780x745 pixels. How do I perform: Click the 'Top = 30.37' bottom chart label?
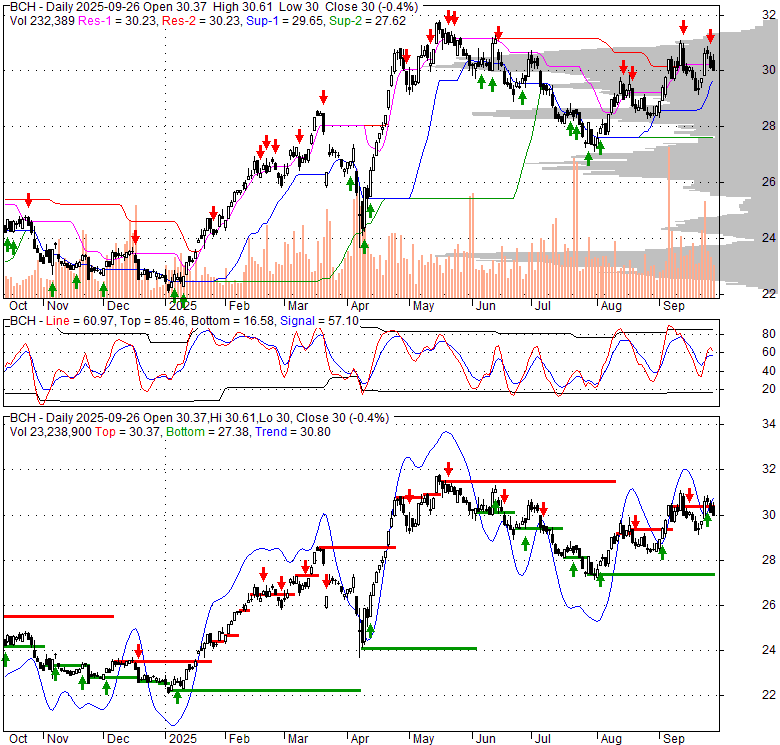[127, 432]
